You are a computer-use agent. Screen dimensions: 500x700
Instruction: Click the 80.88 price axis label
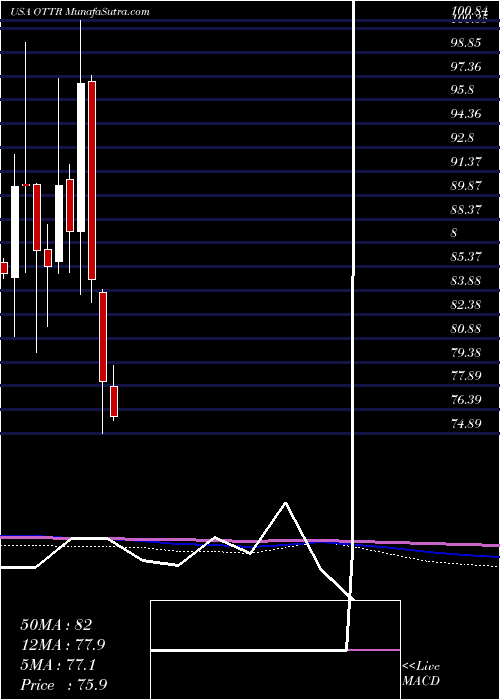click(466, 329)
